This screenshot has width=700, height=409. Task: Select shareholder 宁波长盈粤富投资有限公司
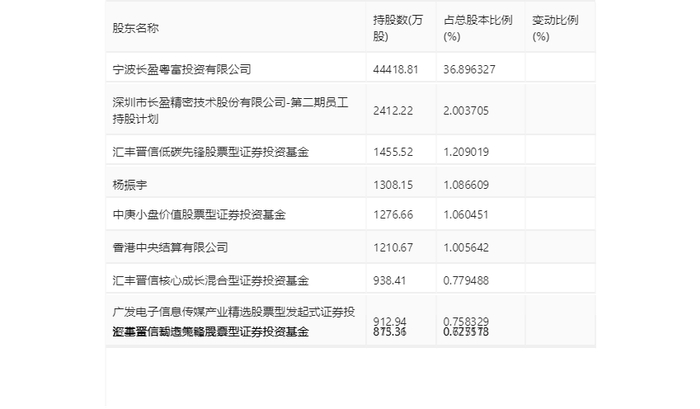pyautogui.click(x=182, y=69)
